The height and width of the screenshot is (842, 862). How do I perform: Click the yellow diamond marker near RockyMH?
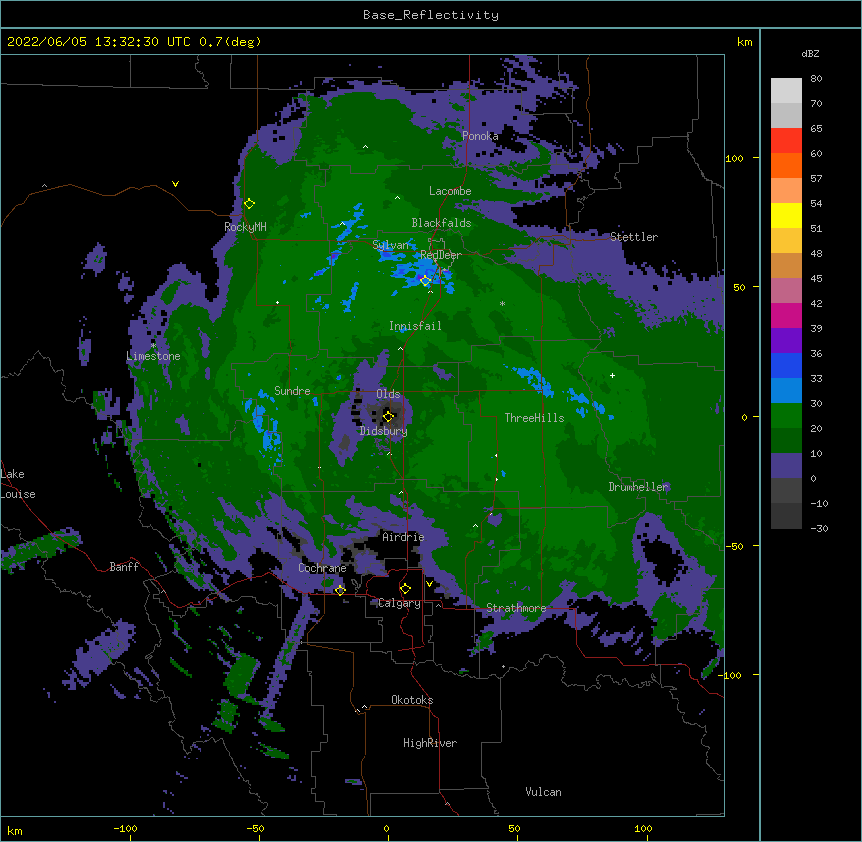click(x=250, y=204)
